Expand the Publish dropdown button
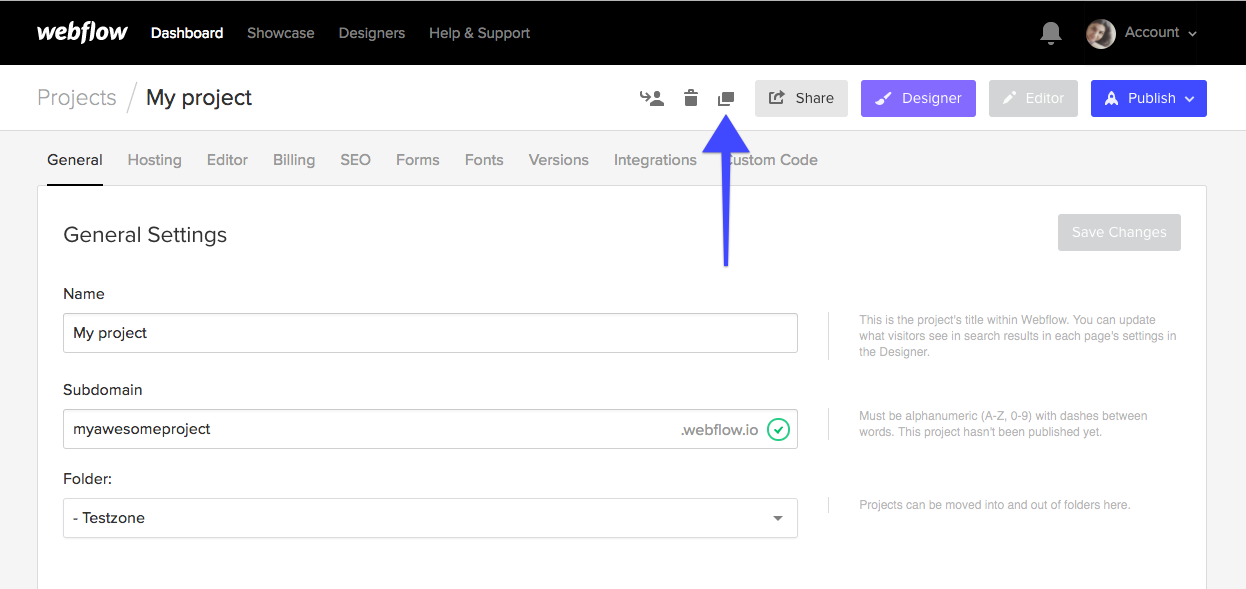The height and width of the screenshot is (589, 1246). 1149,98
